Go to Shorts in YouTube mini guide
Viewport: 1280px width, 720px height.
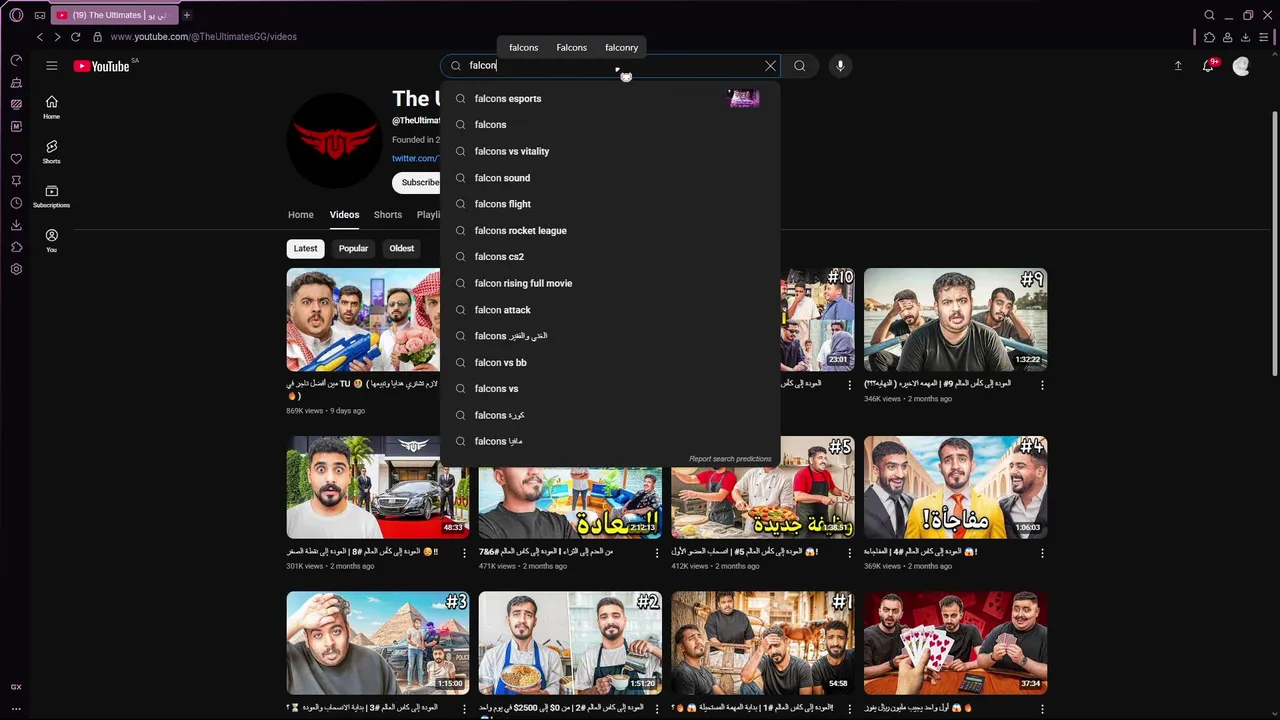click(x=51, y=151)
